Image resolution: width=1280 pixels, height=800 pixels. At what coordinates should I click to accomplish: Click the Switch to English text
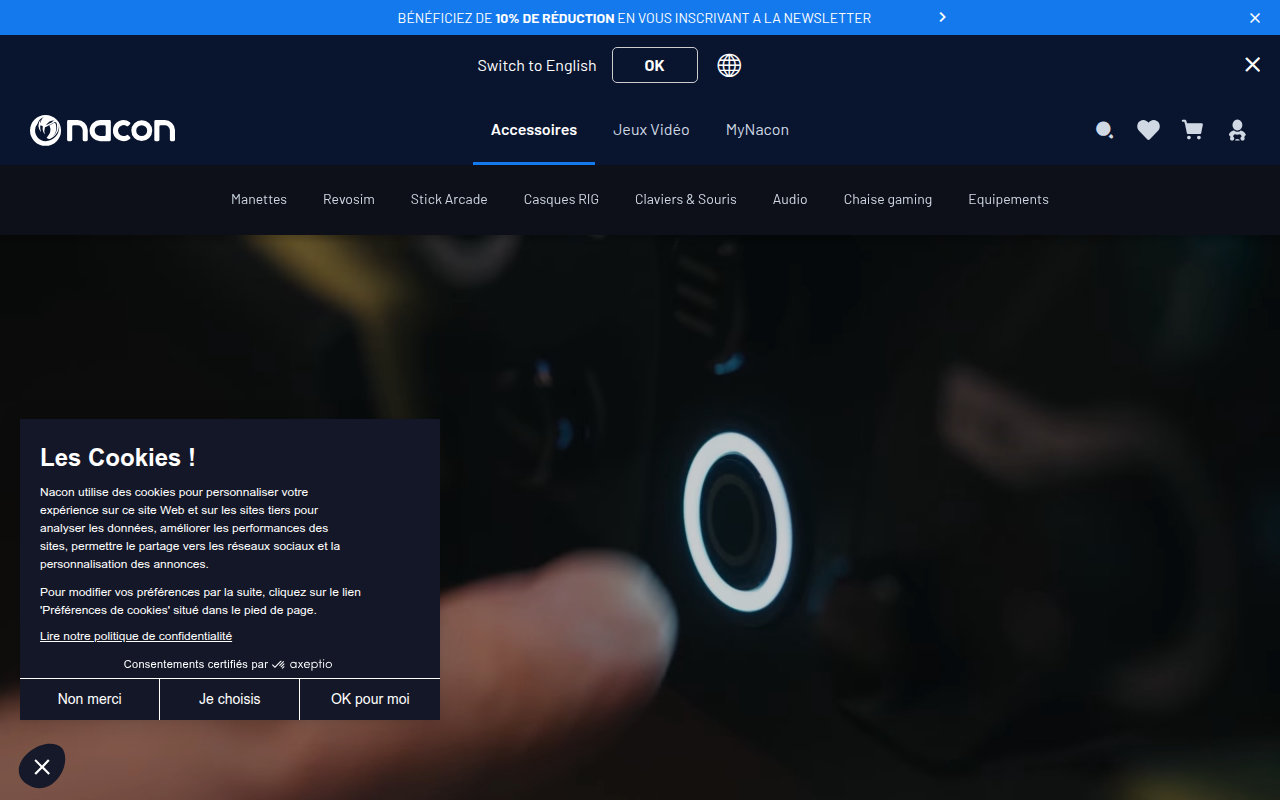tap(537, 65)
